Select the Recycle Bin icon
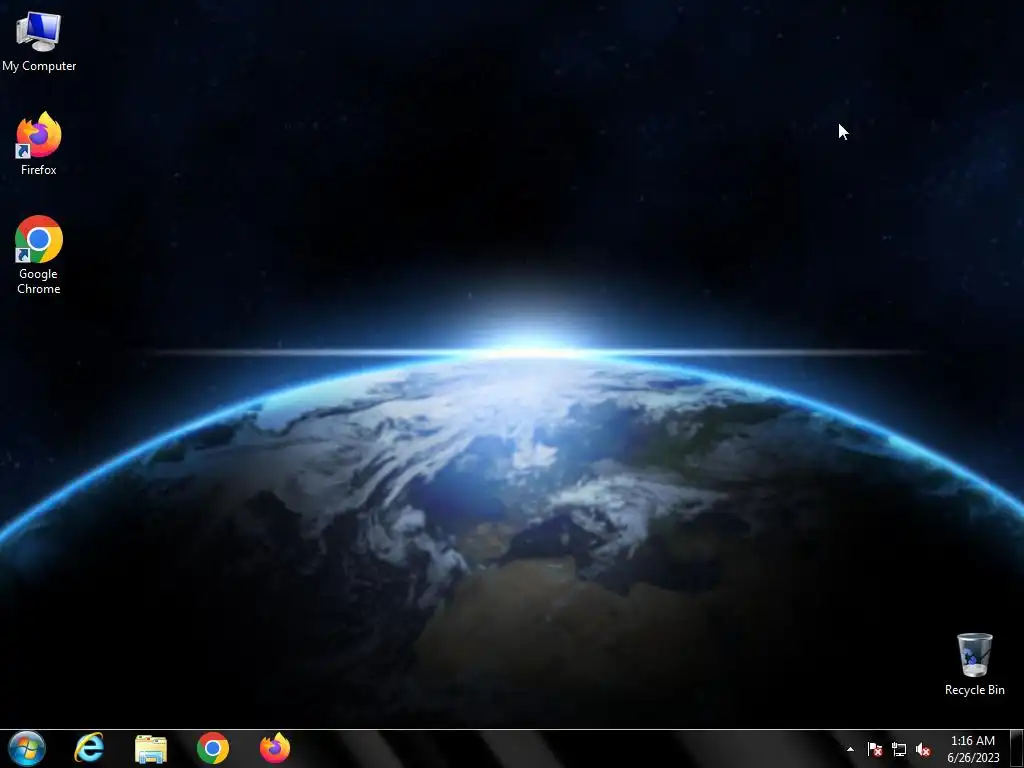 click(x=974, y=664)
